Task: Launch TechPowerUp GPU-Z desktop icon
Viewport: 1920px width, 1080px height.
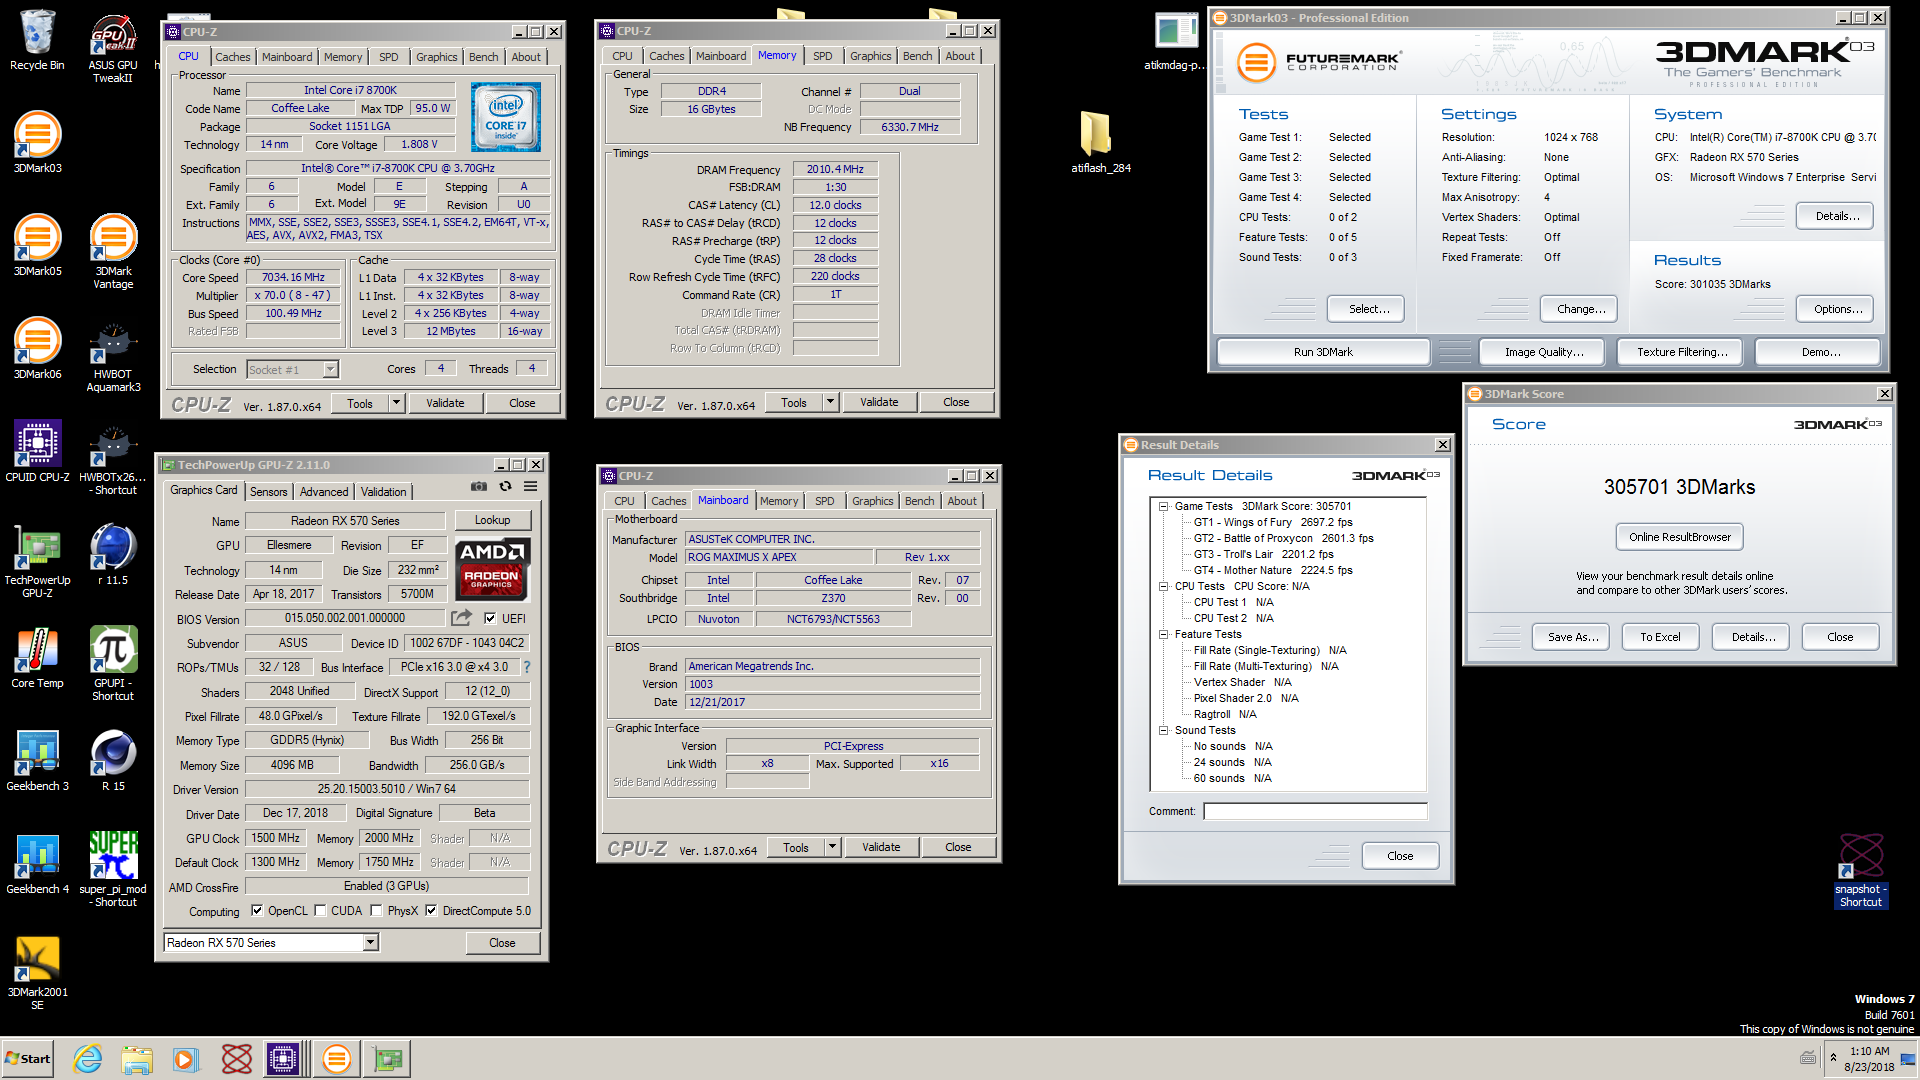Action: [37, 562]
